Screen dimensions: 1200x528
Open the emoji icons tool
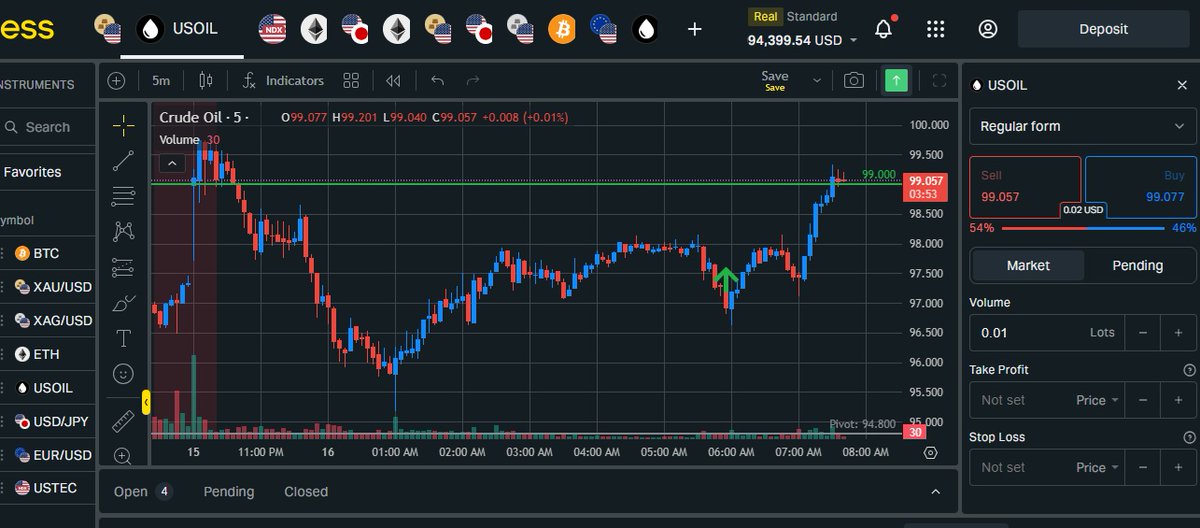123,373
